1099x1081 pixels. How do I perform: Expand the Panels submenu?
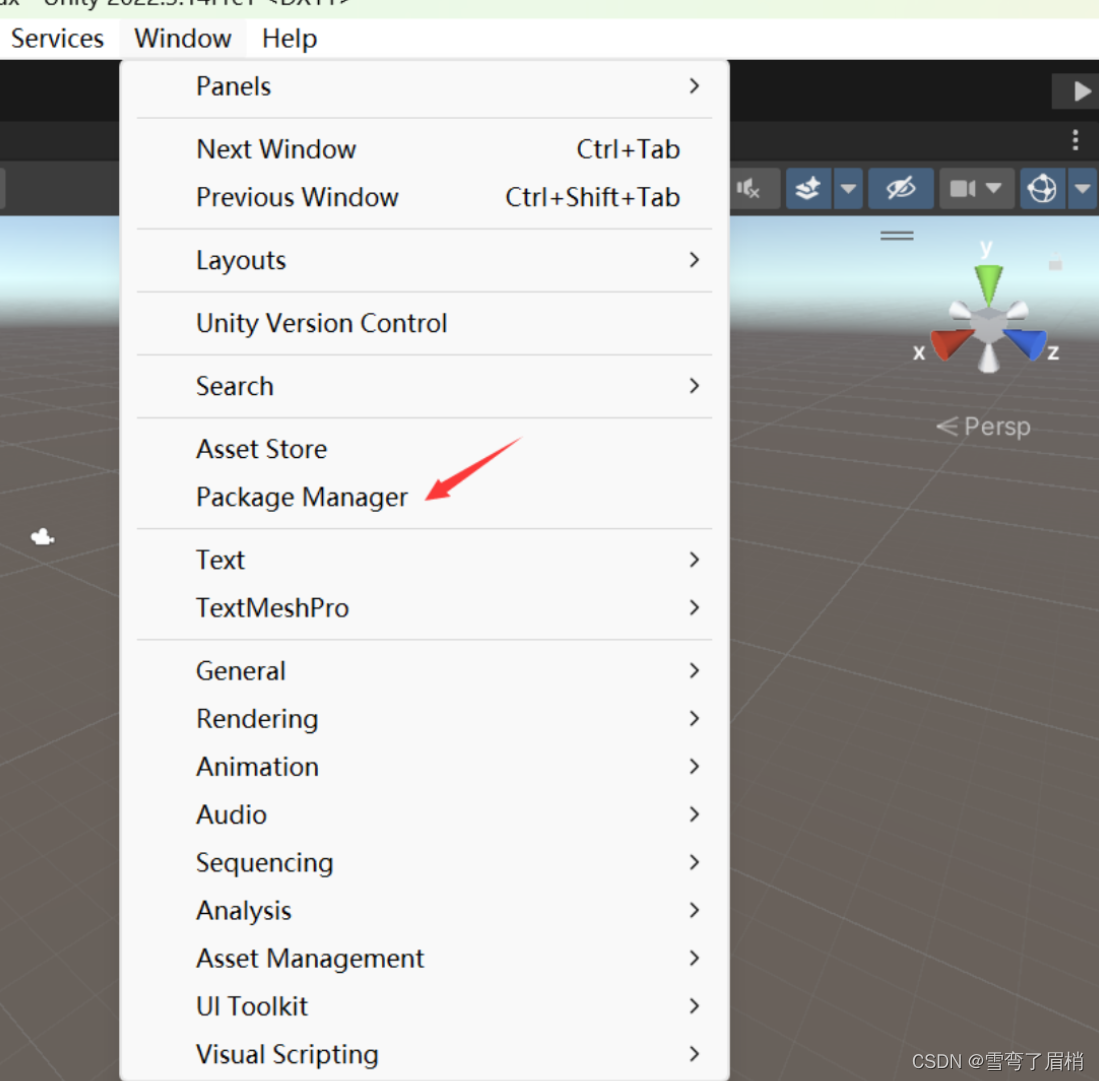coord(425,86)
